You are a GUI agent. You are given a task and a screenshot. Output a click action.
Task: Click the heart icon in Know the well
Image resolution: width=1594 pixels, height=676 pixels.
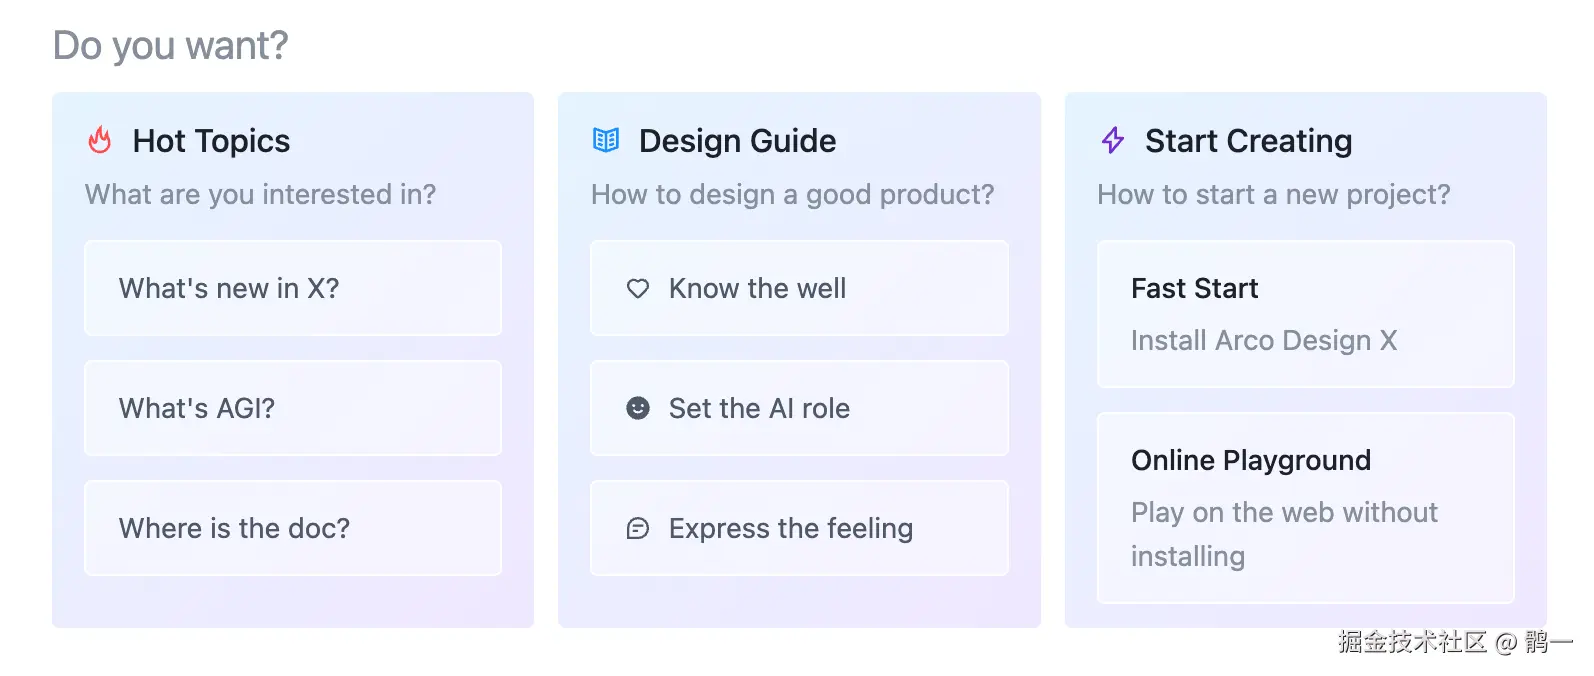pyautogui.click(x=638, y=289)
